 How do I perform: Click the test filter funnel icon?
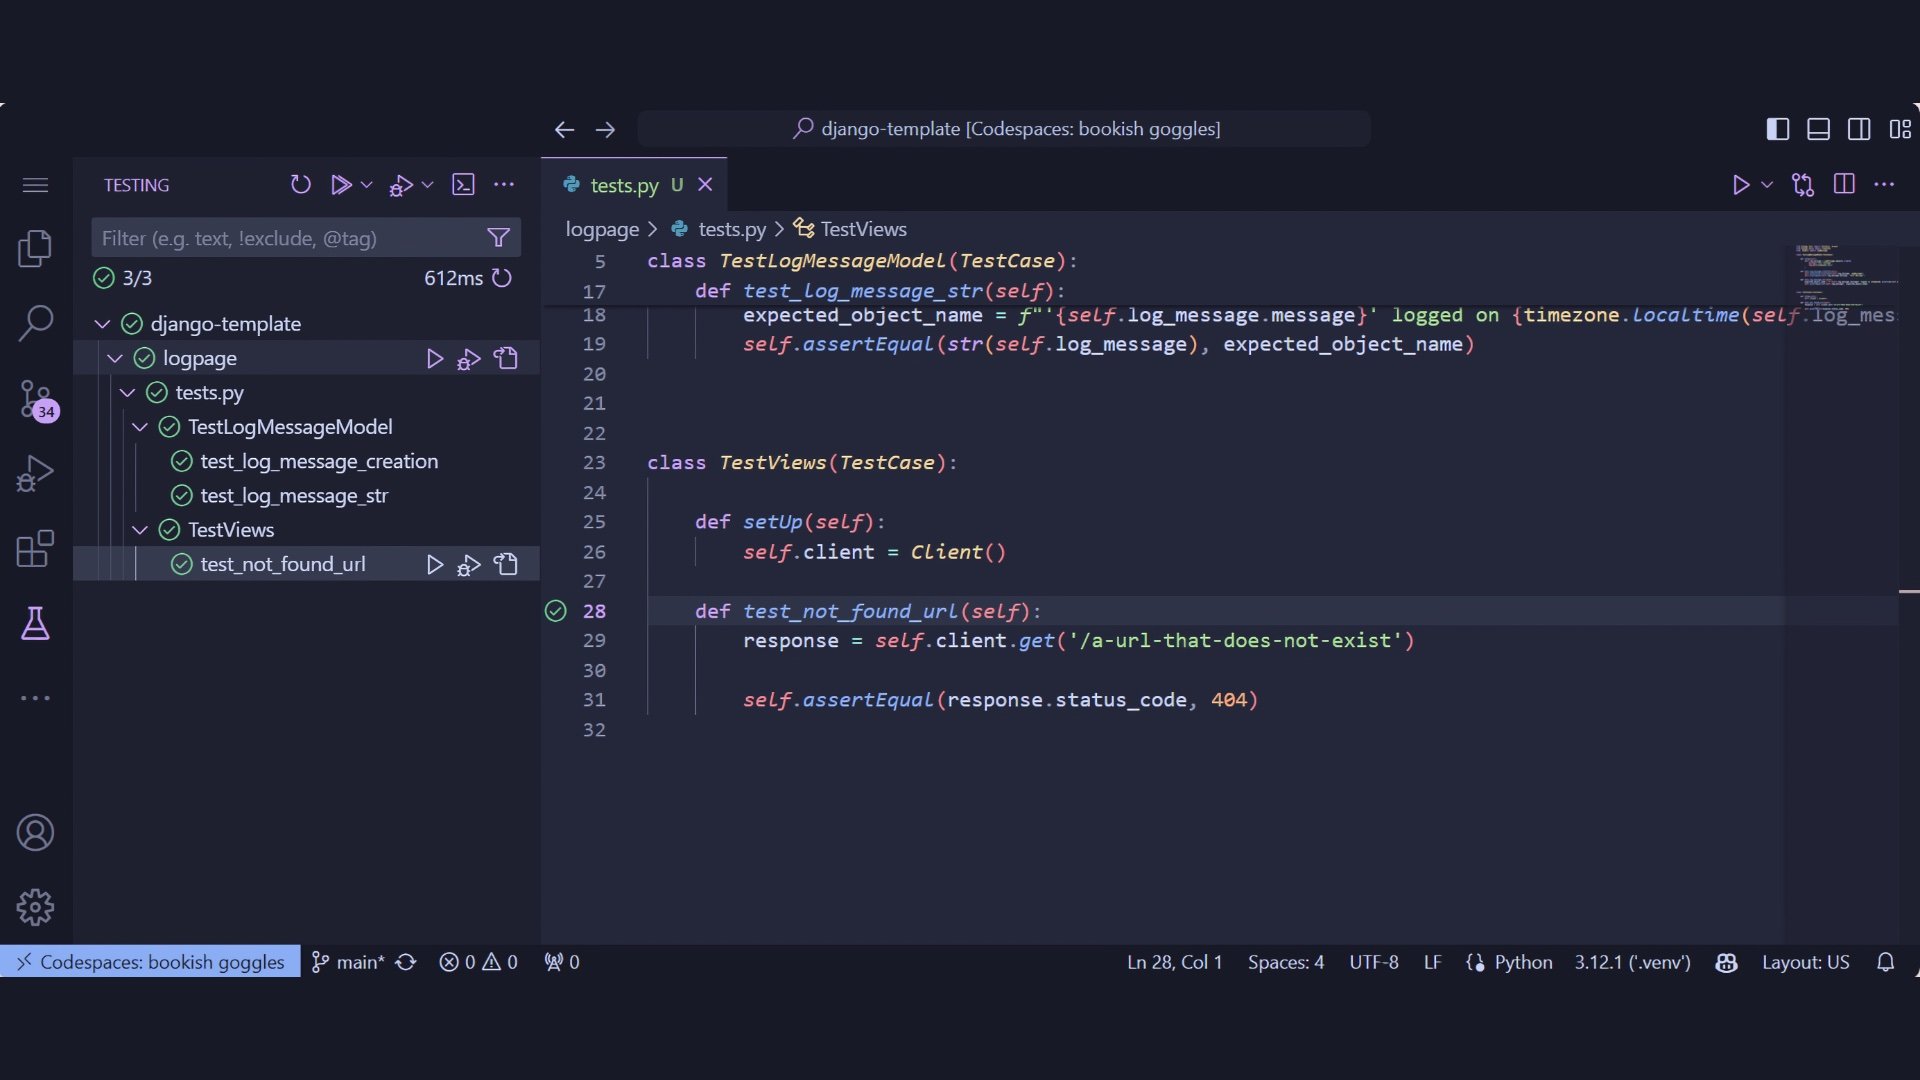498,238
